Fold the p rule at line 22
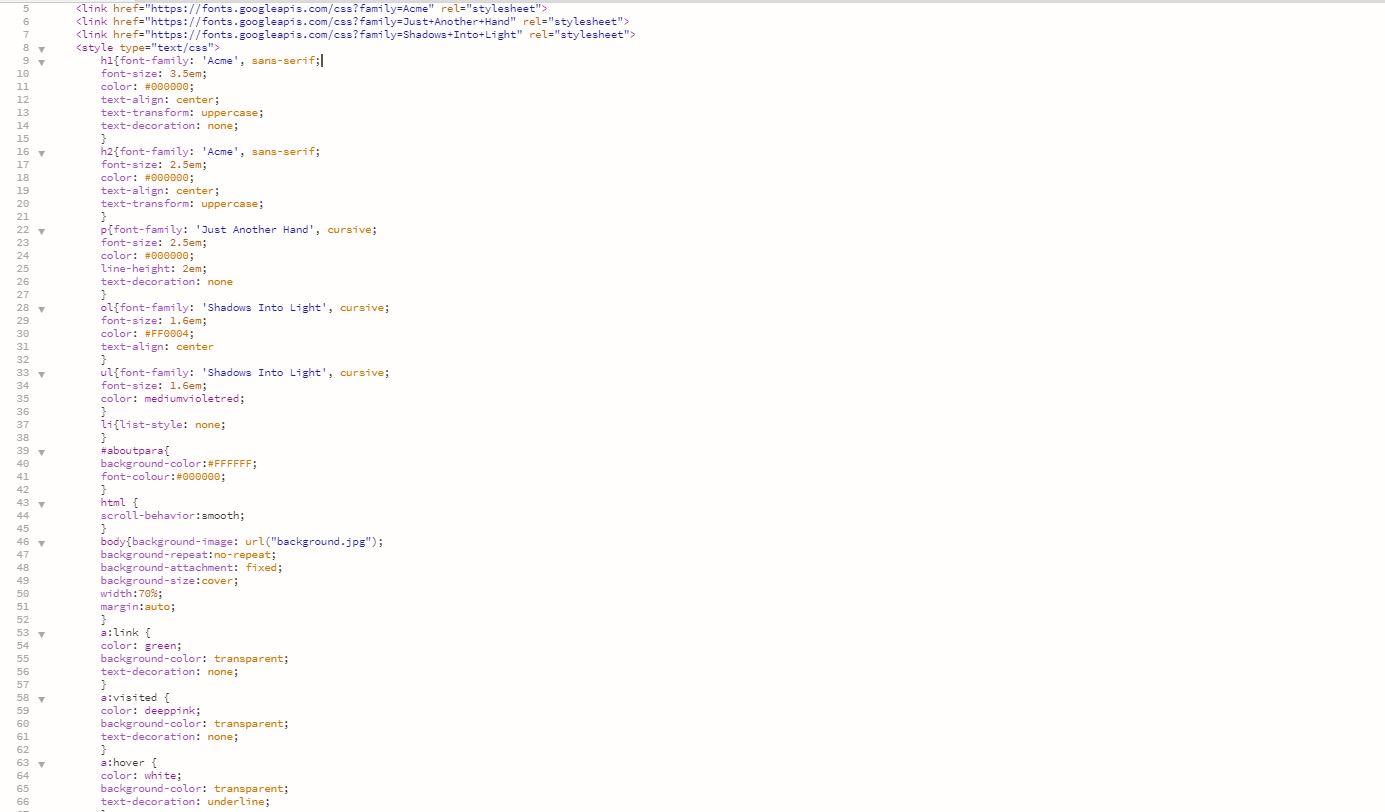This screenshot has height=812, width=1385. tap(42, 230)
